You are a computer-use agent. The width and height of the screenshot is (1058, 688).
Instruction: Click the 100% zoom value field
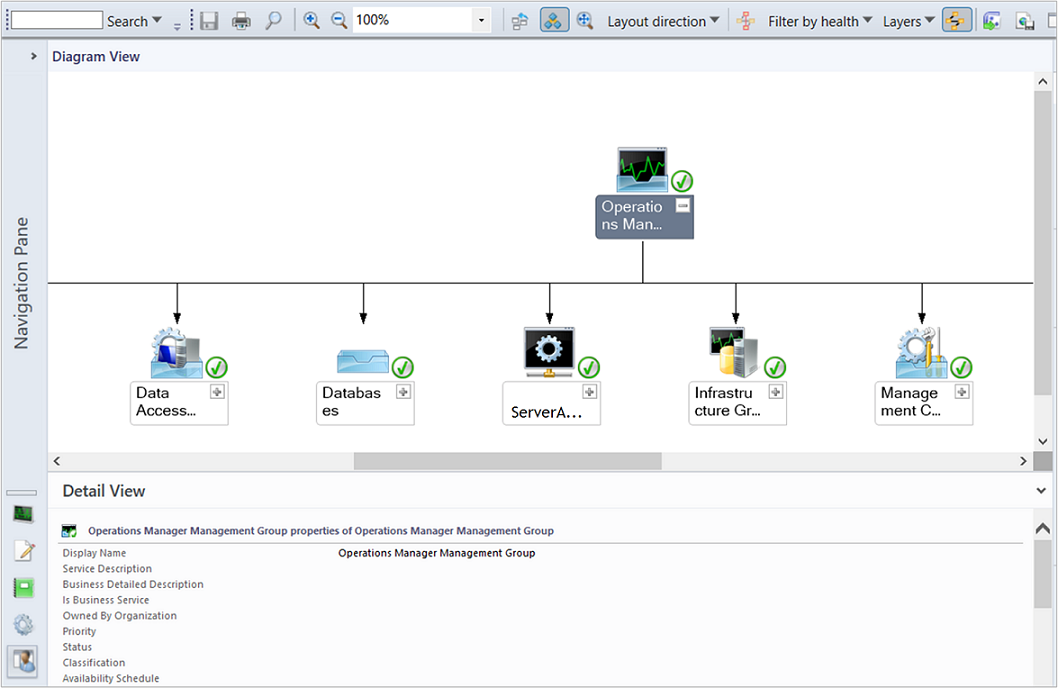(x=412, y=20)
